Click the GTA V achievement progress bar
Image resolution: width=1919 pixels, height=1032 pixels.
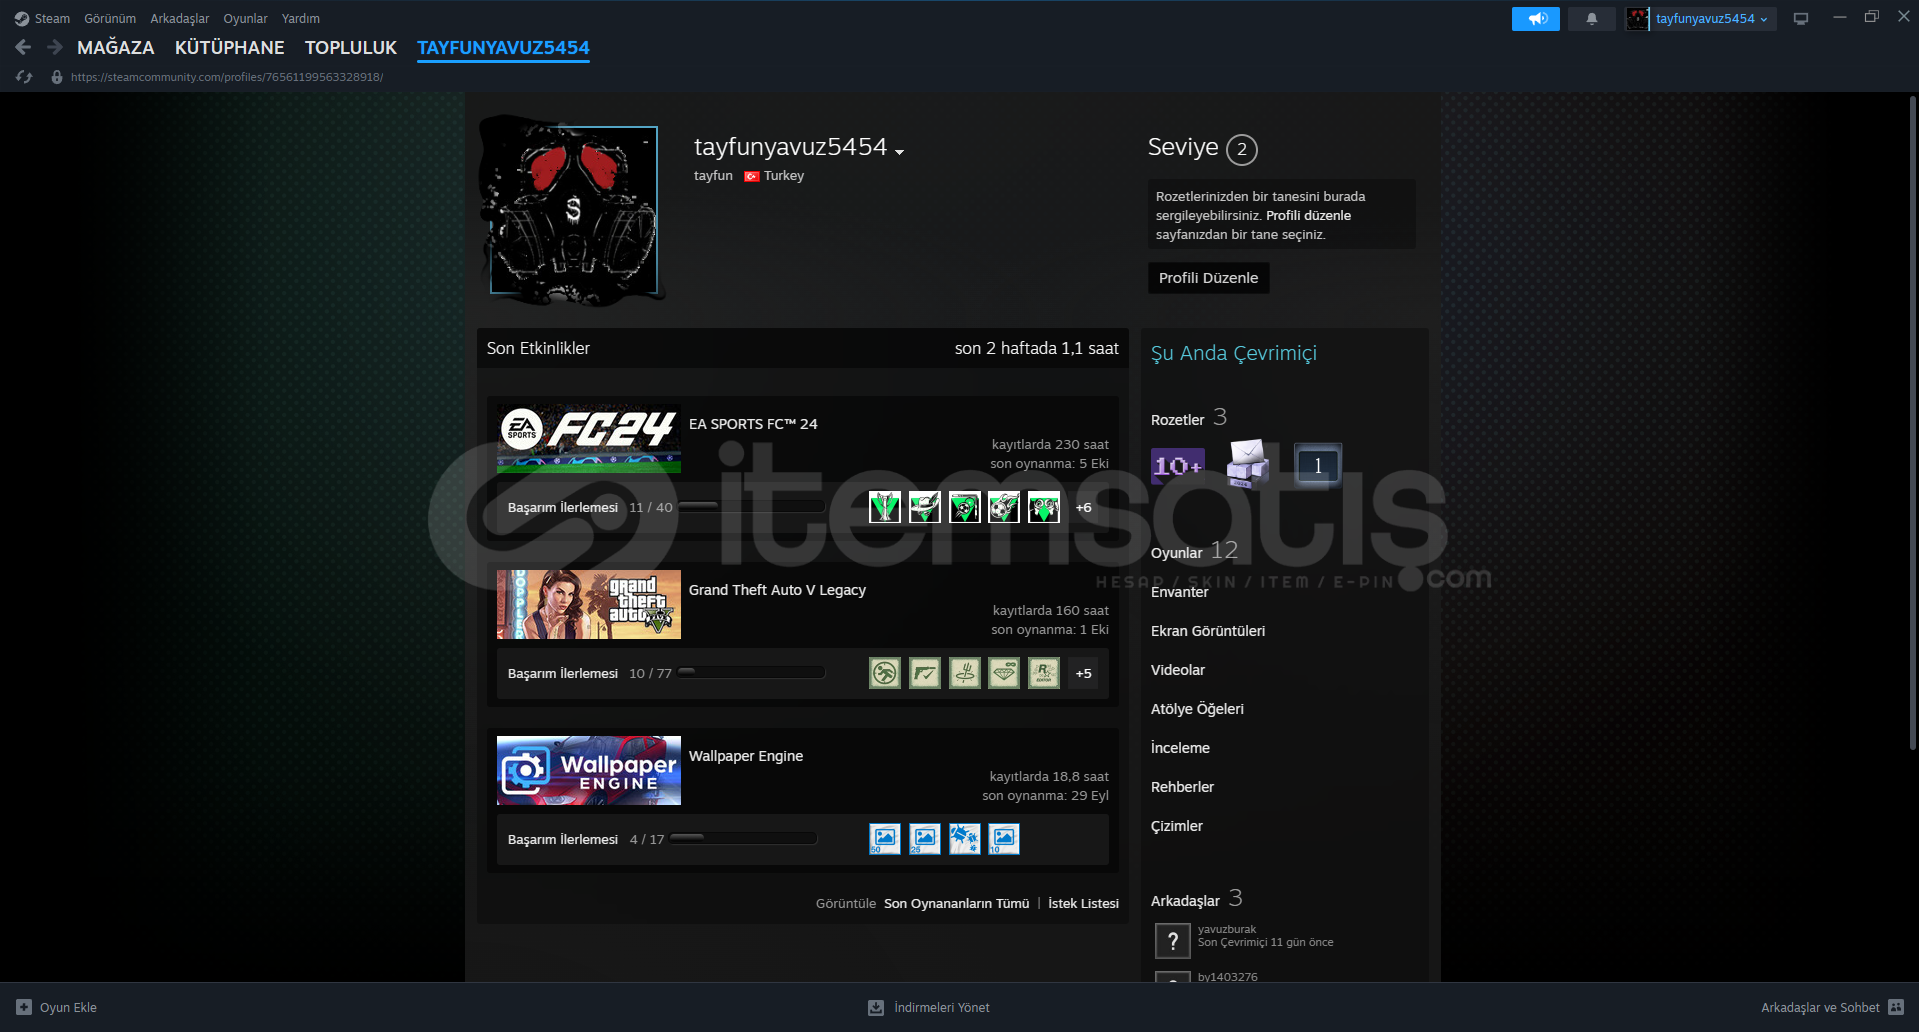coord(752,673)
